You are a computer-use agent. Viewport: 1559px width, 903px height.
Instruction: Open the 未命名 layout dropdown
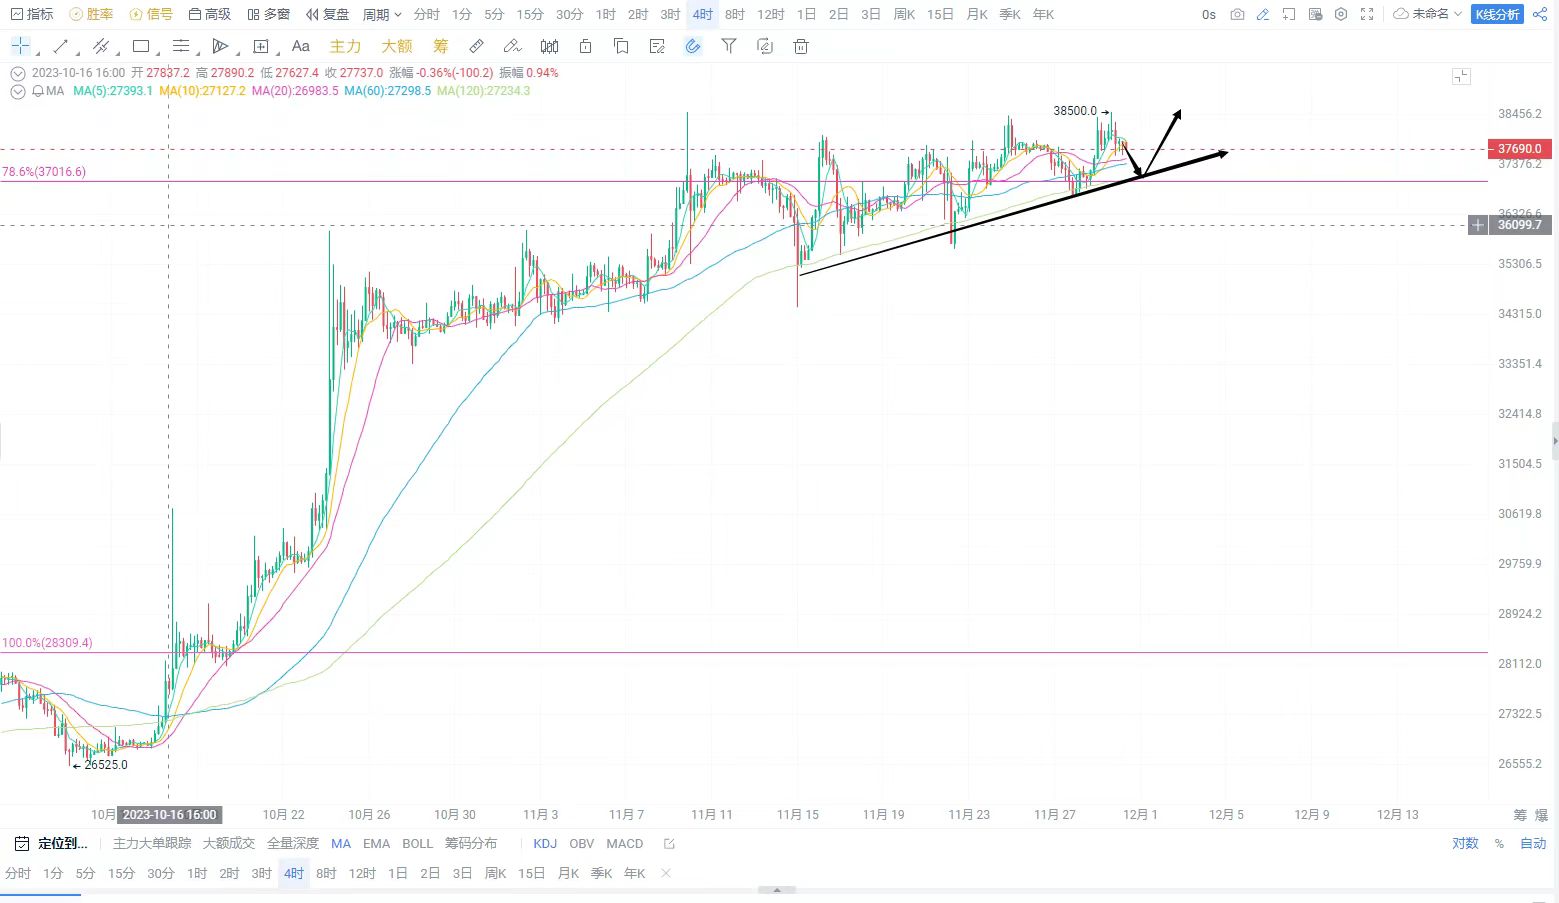tap(1428, 14)
